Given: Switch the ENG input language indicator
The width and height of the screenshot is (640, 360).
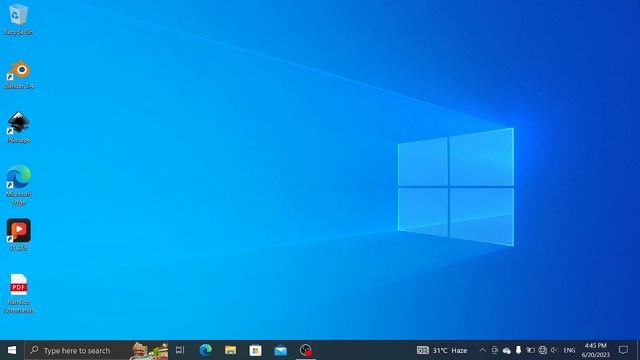Looking at the screenshot, I should tap(569, 350).
